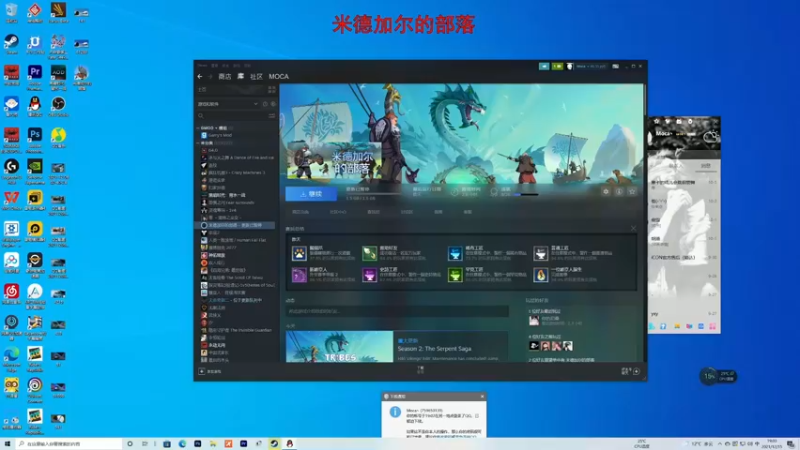Go back with Steam's back arrow
The image size is (800, 450).
[200, 77]
